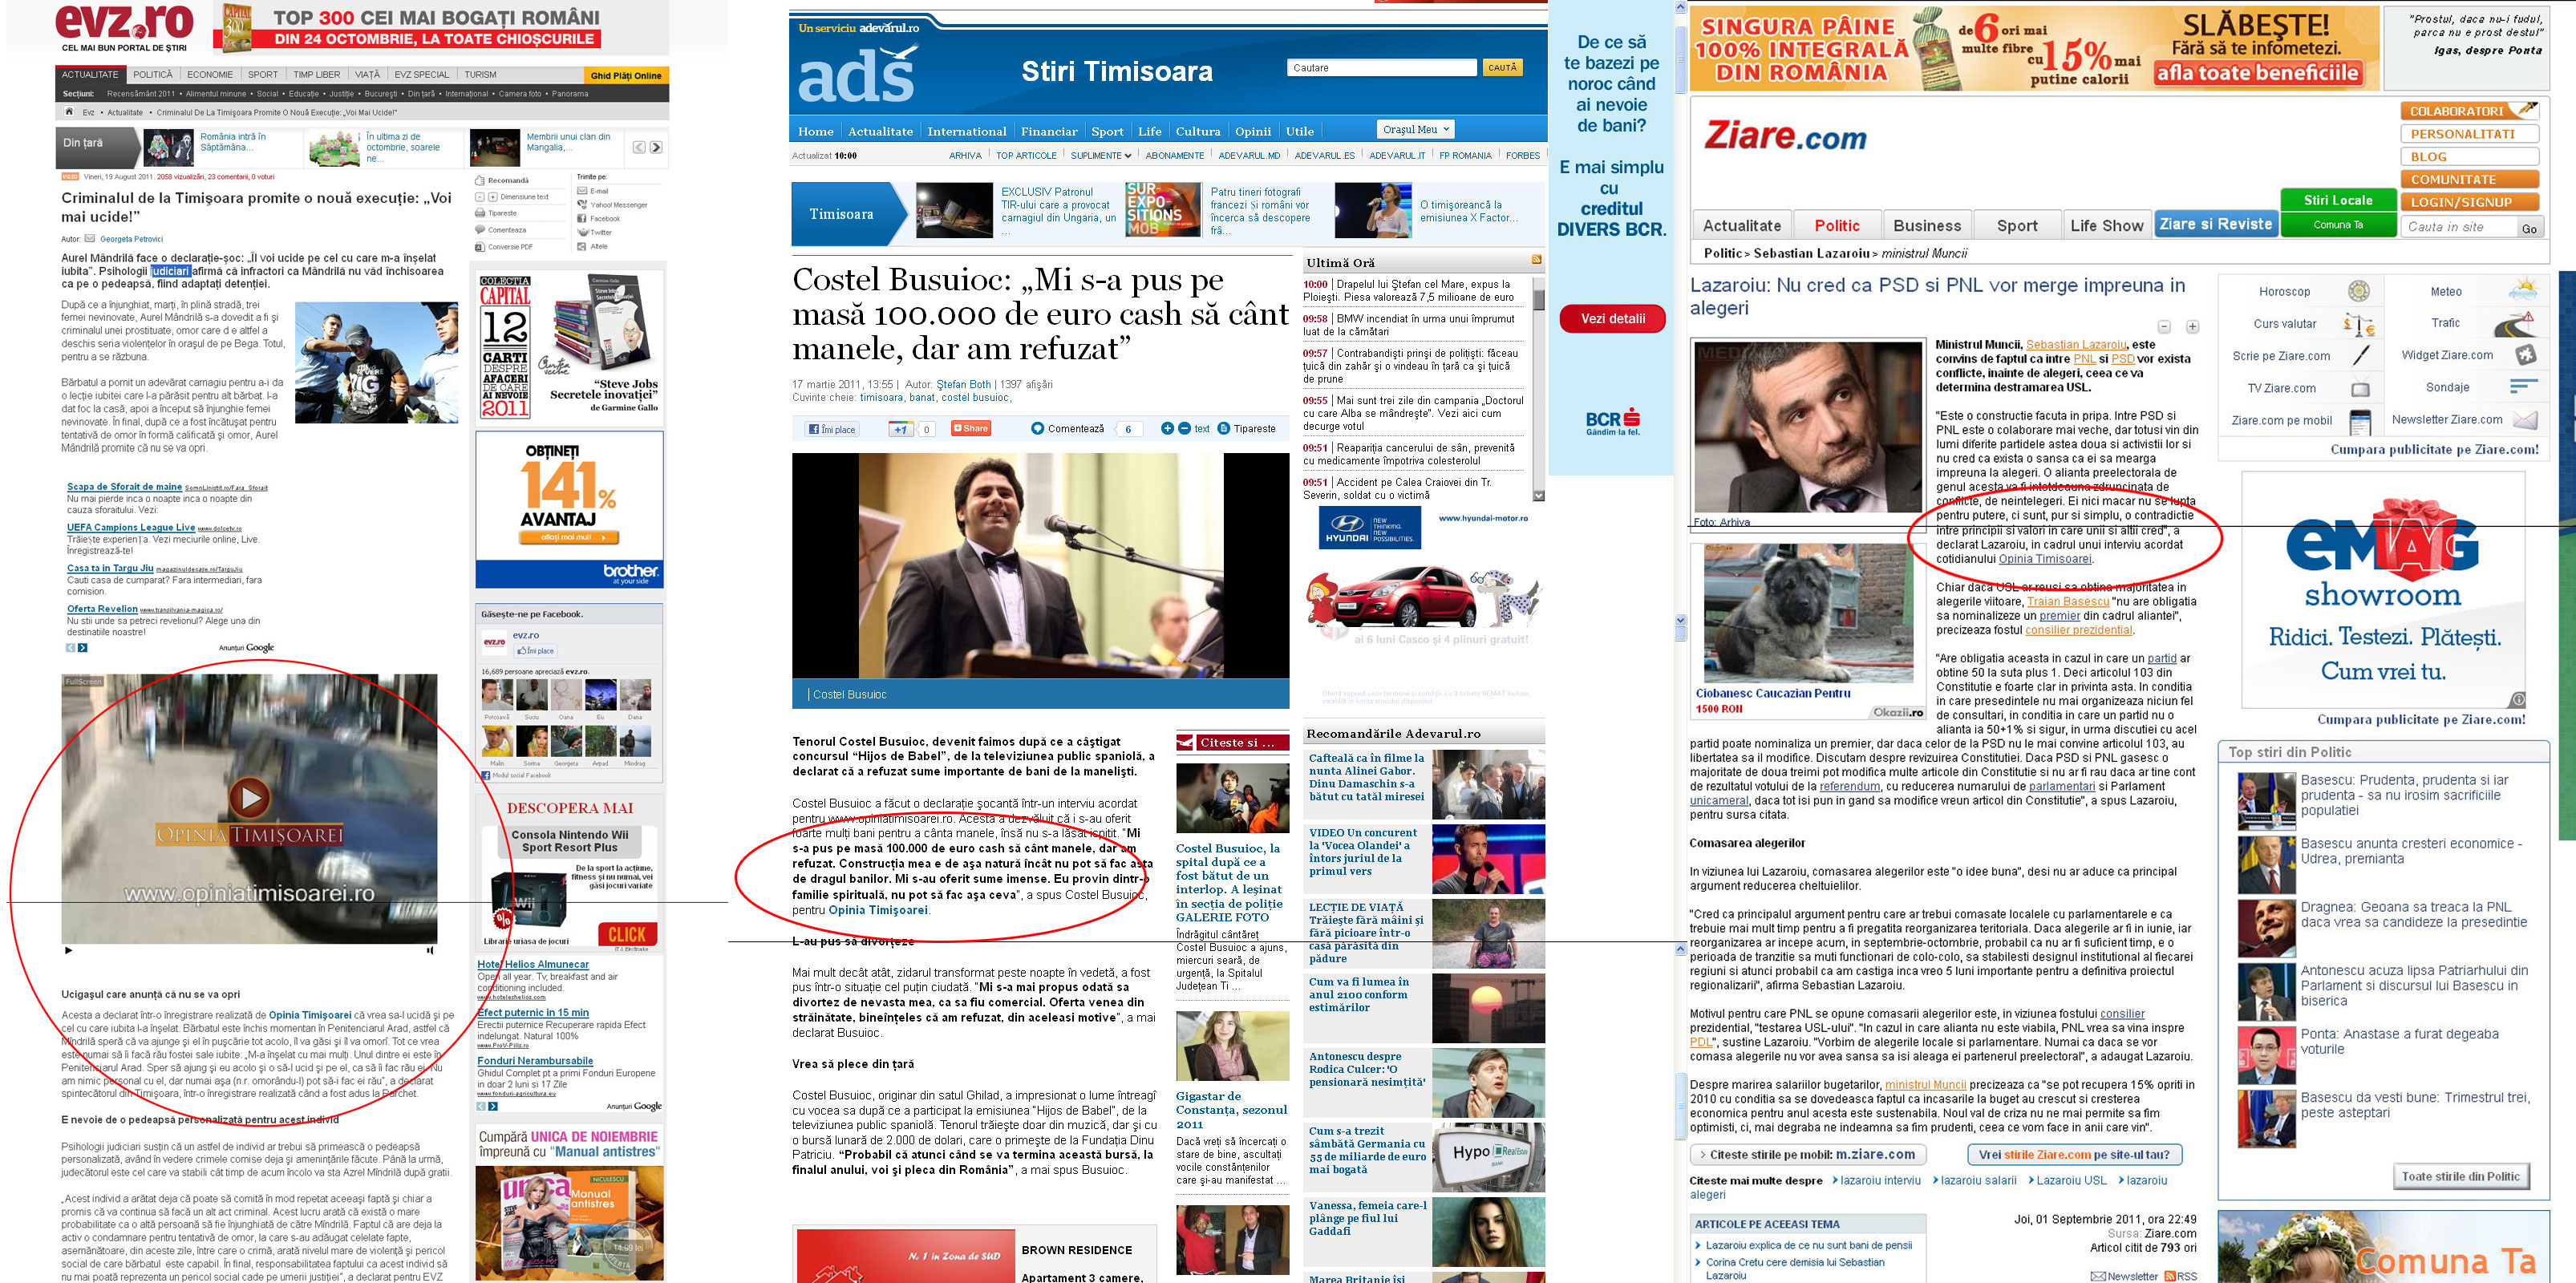Click the Cautare search field on Adevărul
This screenshot has height=1283, width=2576.
[1382, 68]
